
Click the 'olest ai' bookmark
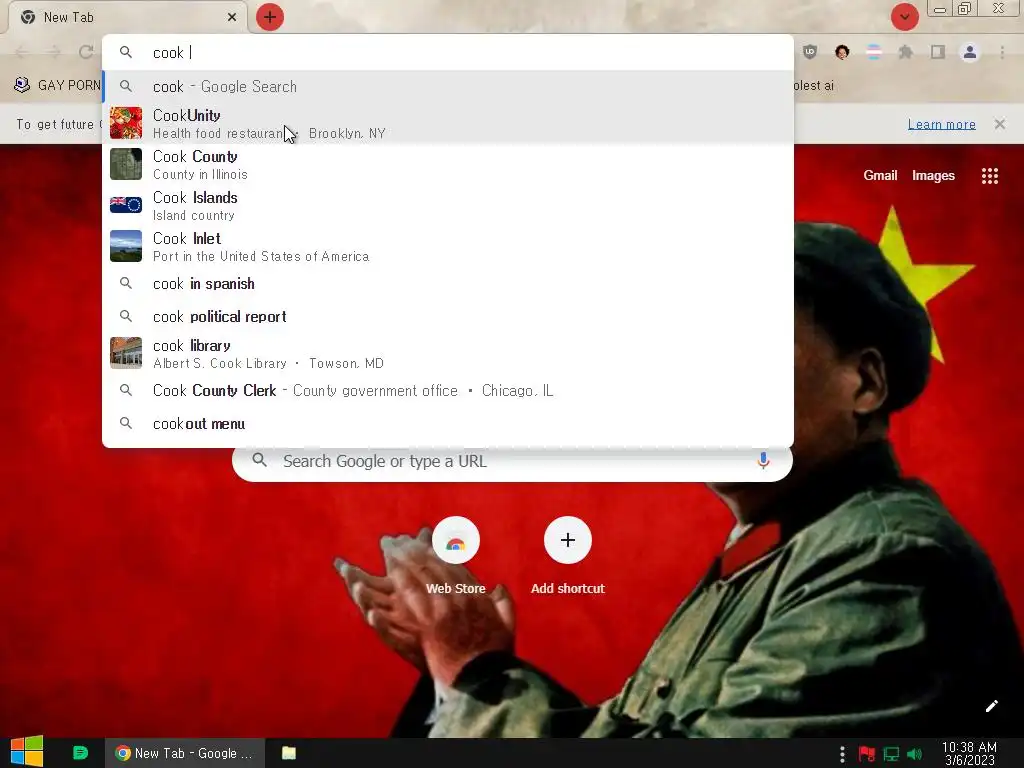point(814,85)
